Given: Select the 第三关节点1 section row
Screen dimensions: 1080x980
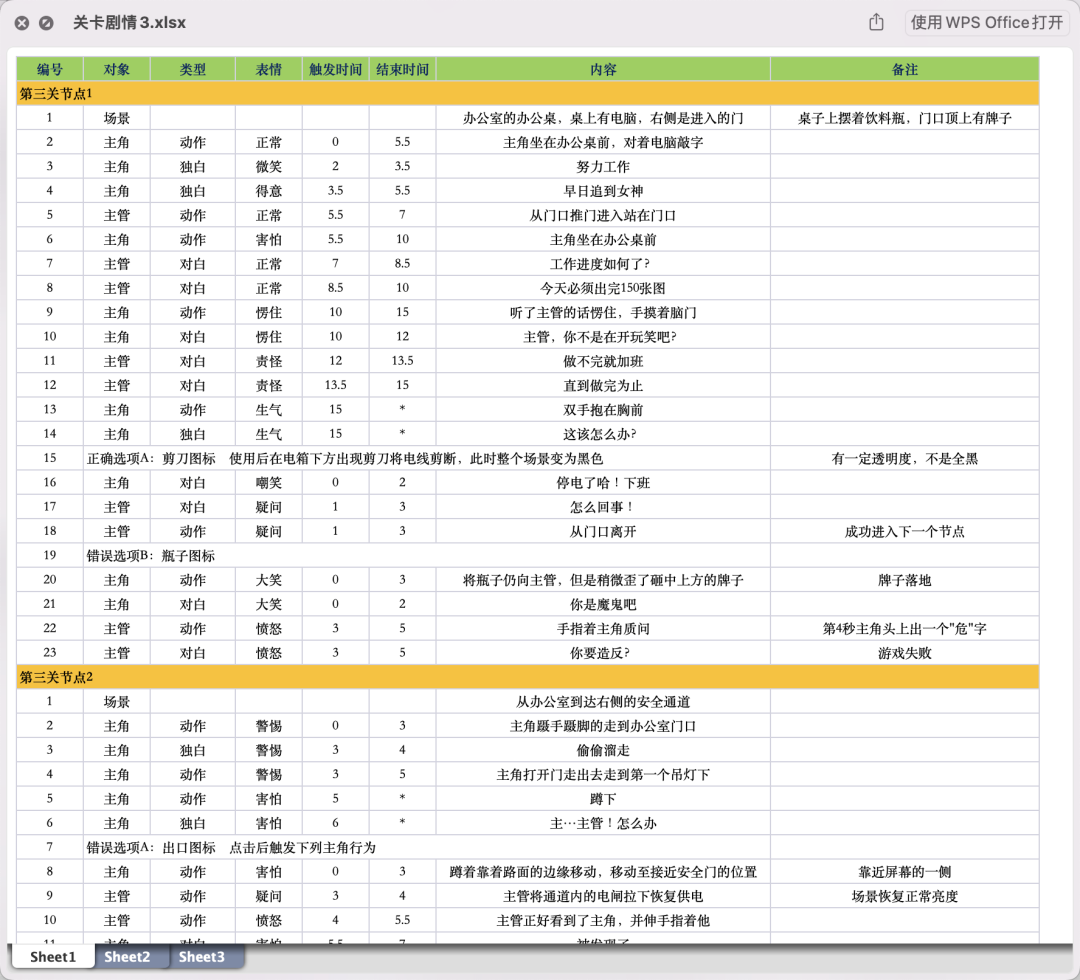Looking at the screenshot, I should pos(528,94).
